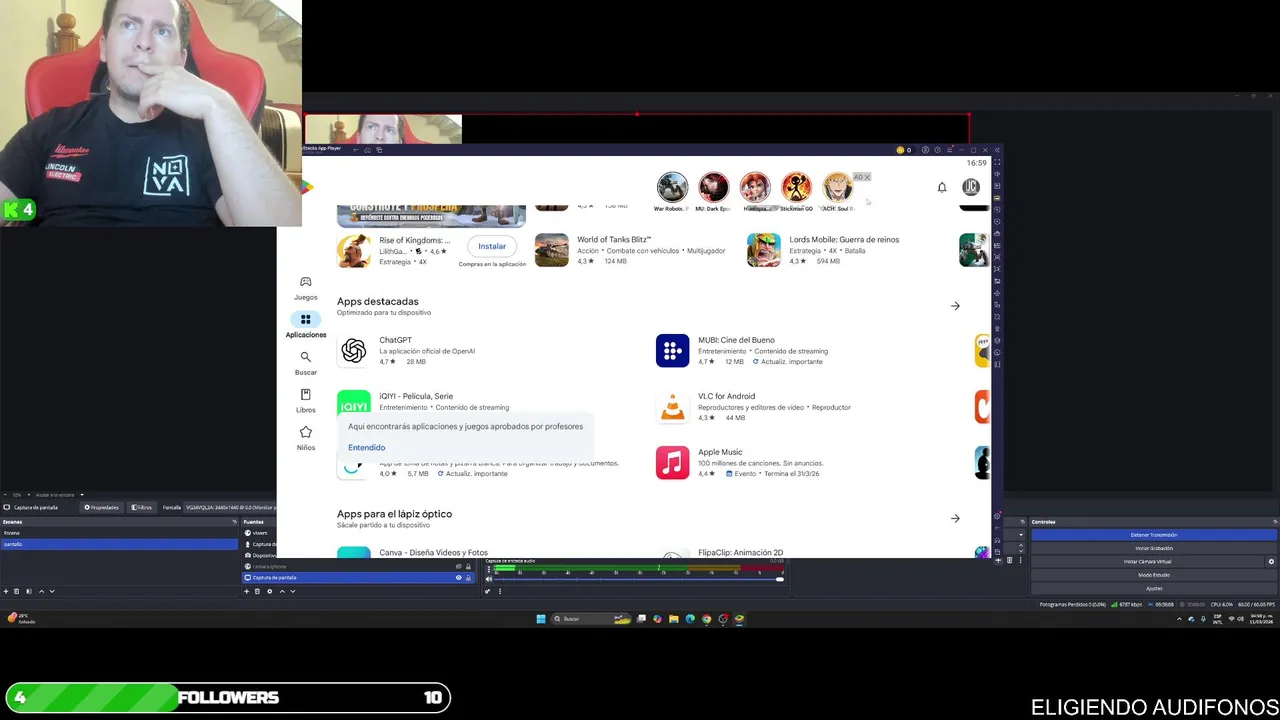Dismiss tooltip with Entendido

coord(366,448)
